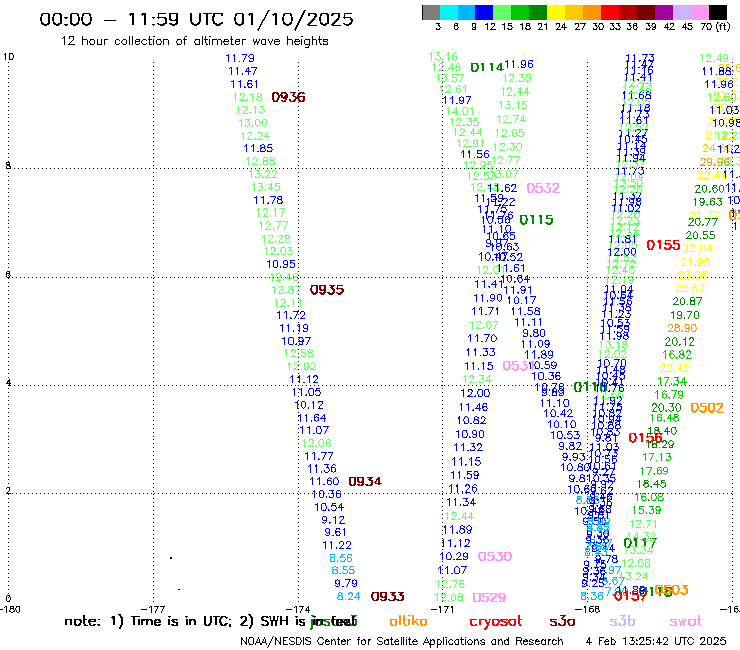Screen dimensions: 740x650
Task: Click the cryosat satellite legend label
Action: pyautogui.click(x=496, y=622)
